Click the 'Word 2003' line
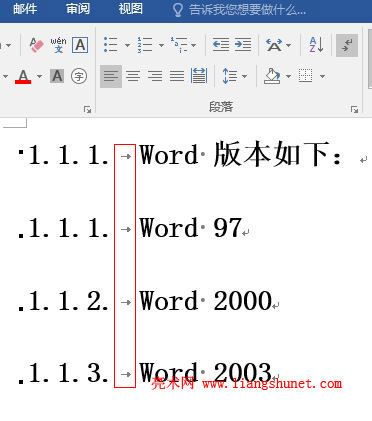Viewport: 372px width, 421px height. pyautogui.click(x=205, y=373)
